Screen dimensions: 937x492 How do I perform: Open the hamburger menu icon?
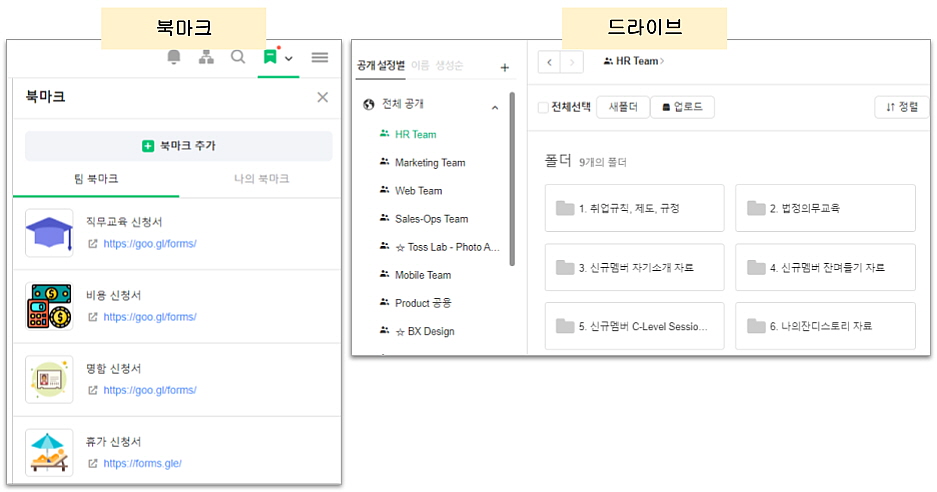[320, 58]
